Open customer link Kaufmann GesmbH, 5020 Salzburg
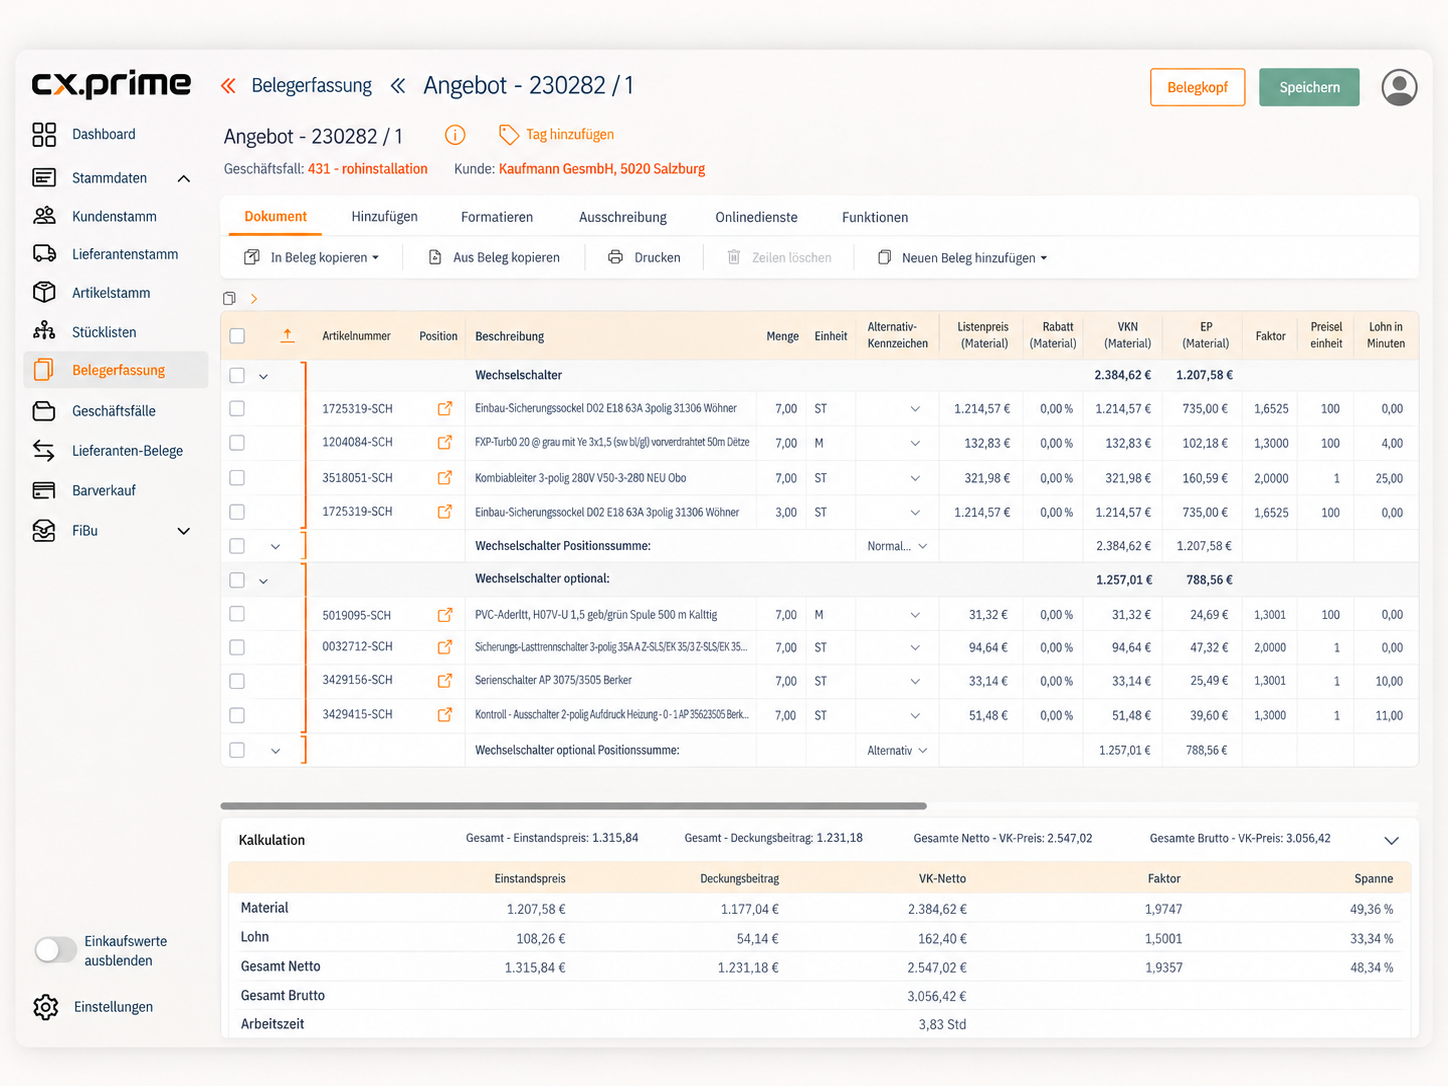This screenshot has height=1086, width=1448. [602, 169]
